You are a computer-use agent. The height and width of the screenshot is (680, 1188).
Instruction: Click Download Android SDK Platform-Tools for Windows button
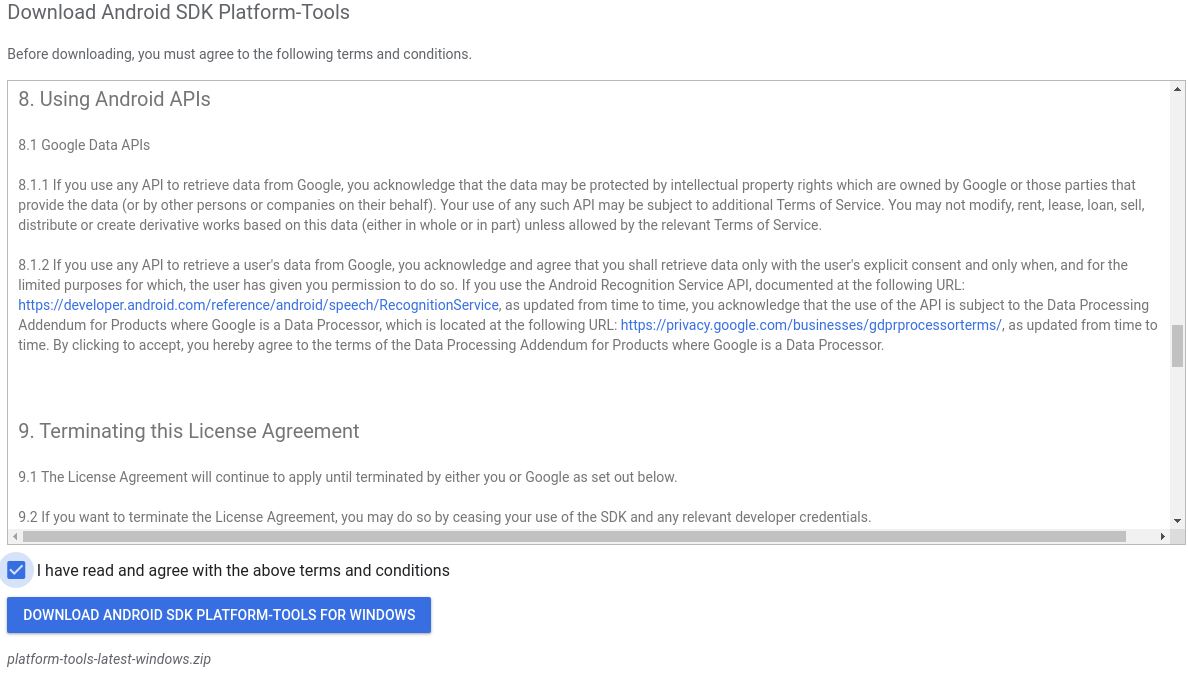coord(219,615)
